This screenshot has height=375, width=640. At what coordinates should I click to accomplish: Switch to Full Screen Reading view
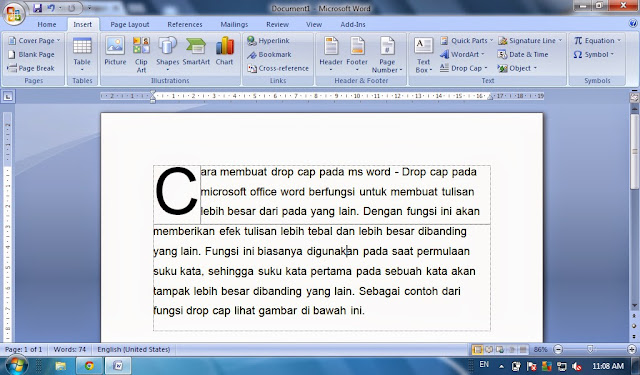click(x=489, y=350)
